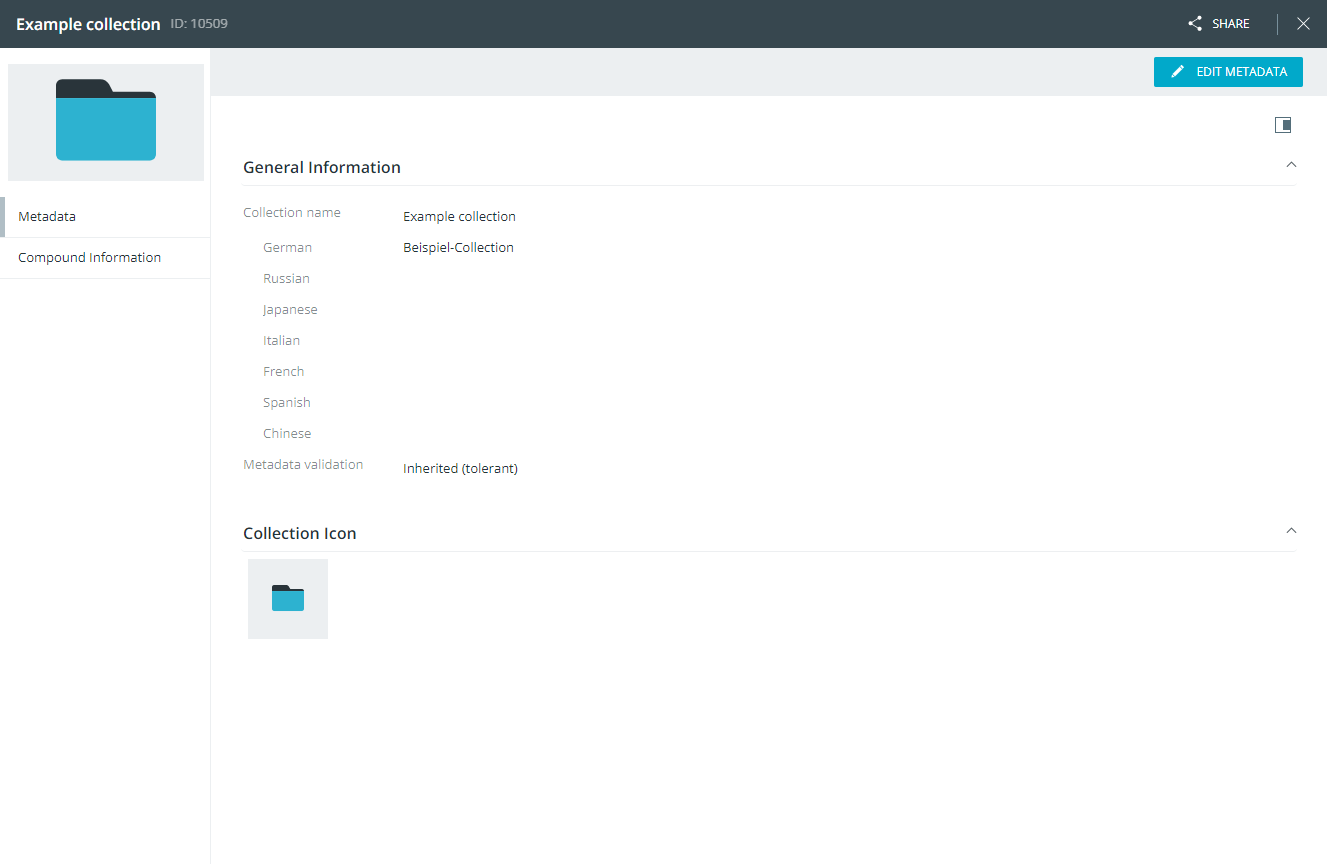
Task: Click the large folder preview image
Action: (106, 122)
